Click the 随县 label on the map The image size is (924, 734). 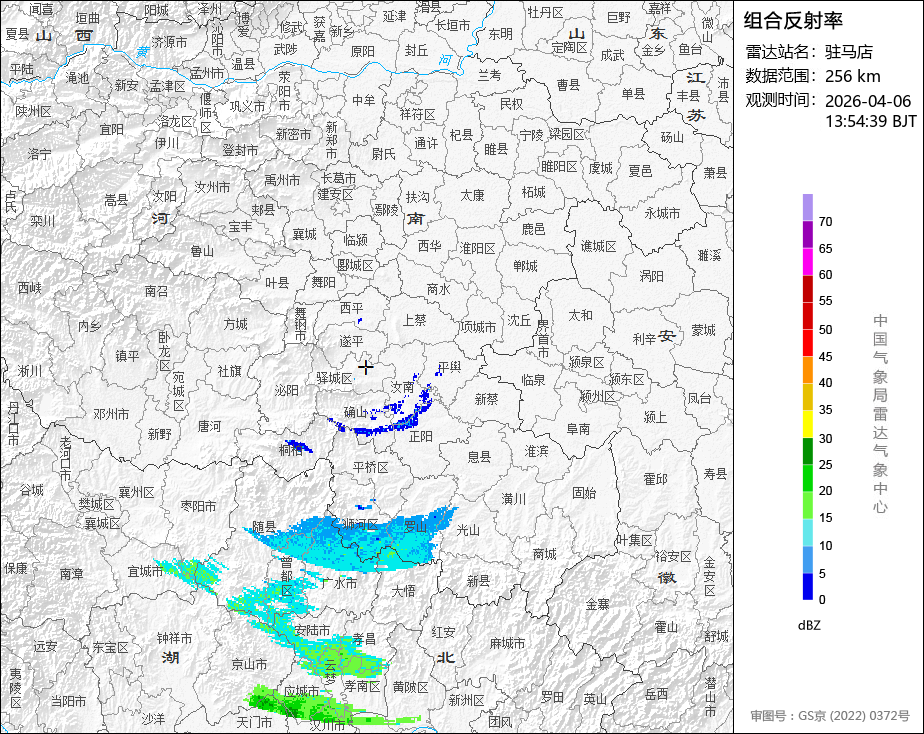coord(265,527)
